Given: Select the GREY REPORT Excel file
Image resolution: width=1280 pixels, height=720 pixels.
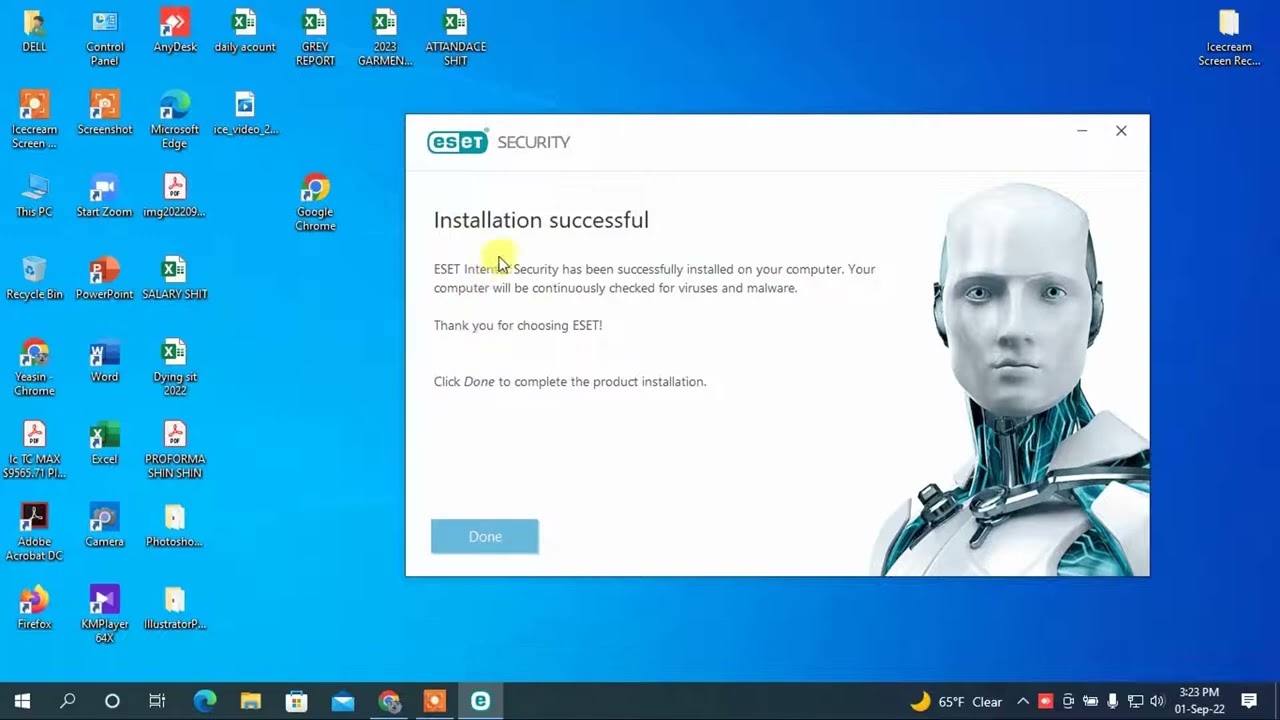Looking at the screenshot, I should tap(315, 37).
